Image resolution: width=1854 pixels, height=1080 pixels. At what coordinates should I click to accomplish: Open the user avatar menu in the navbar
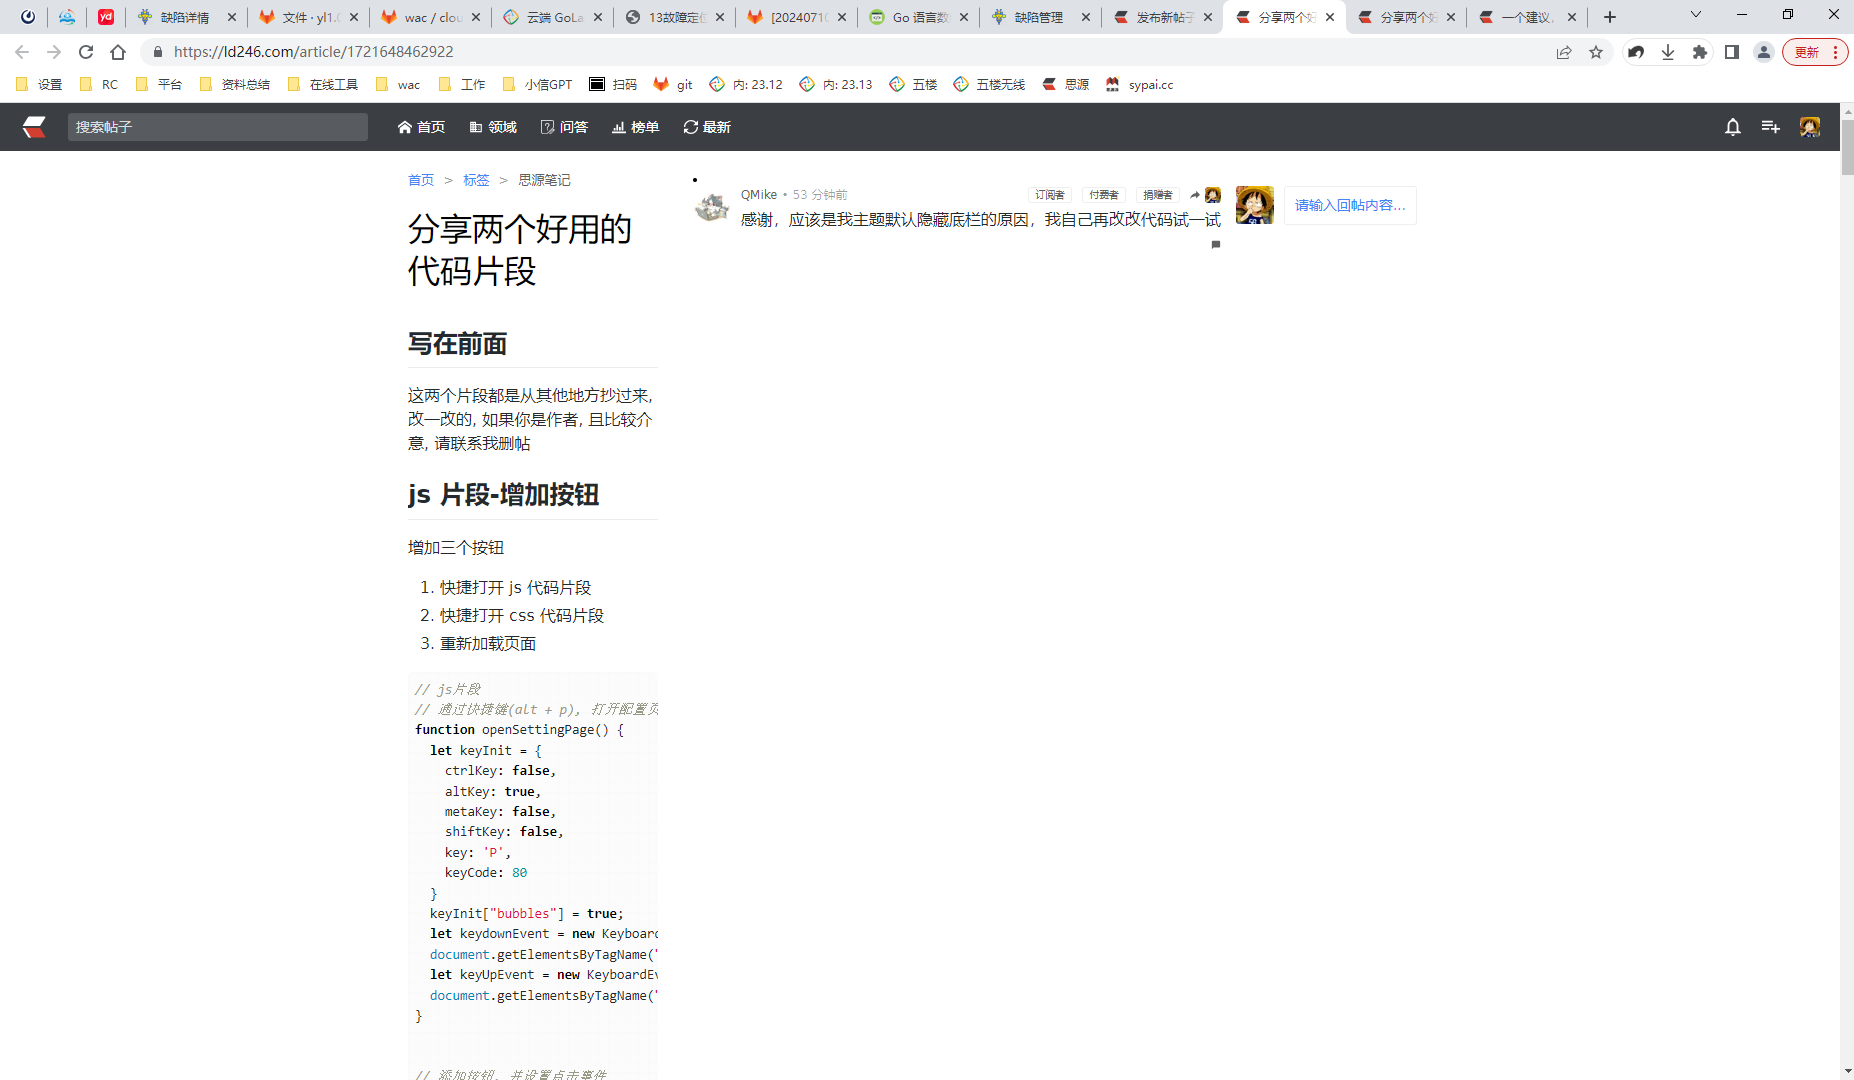click(x=1810, y=127)
